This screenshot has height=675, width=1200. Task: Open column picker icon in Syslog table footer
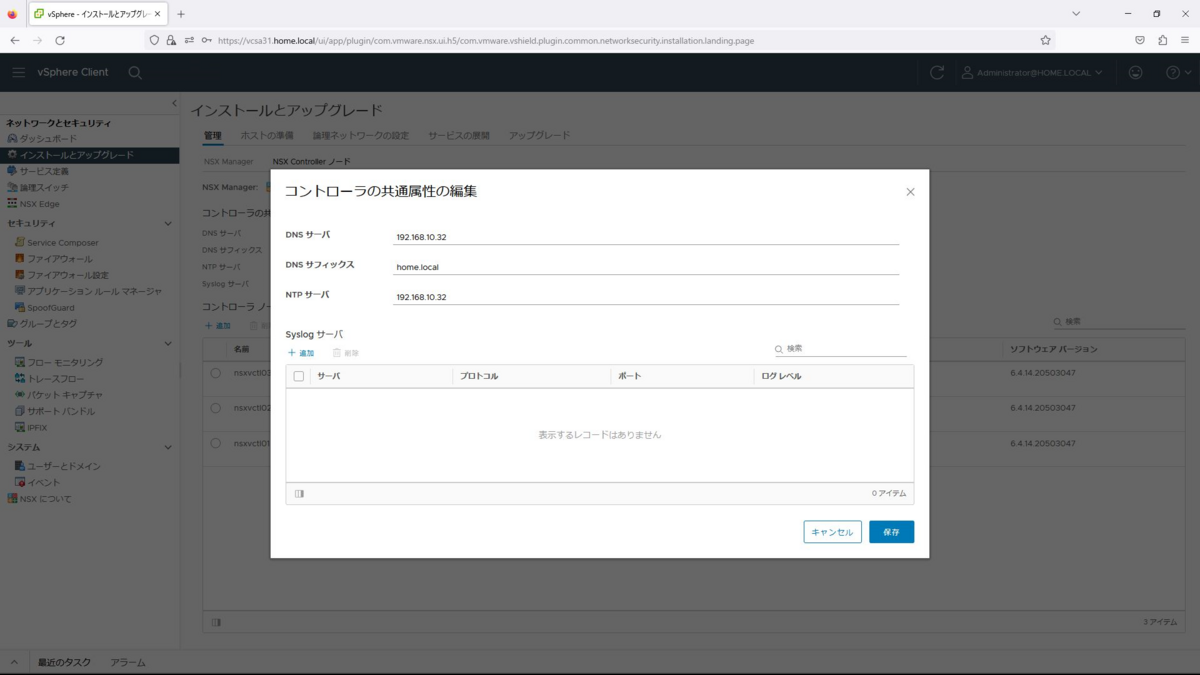coord(299,494)
